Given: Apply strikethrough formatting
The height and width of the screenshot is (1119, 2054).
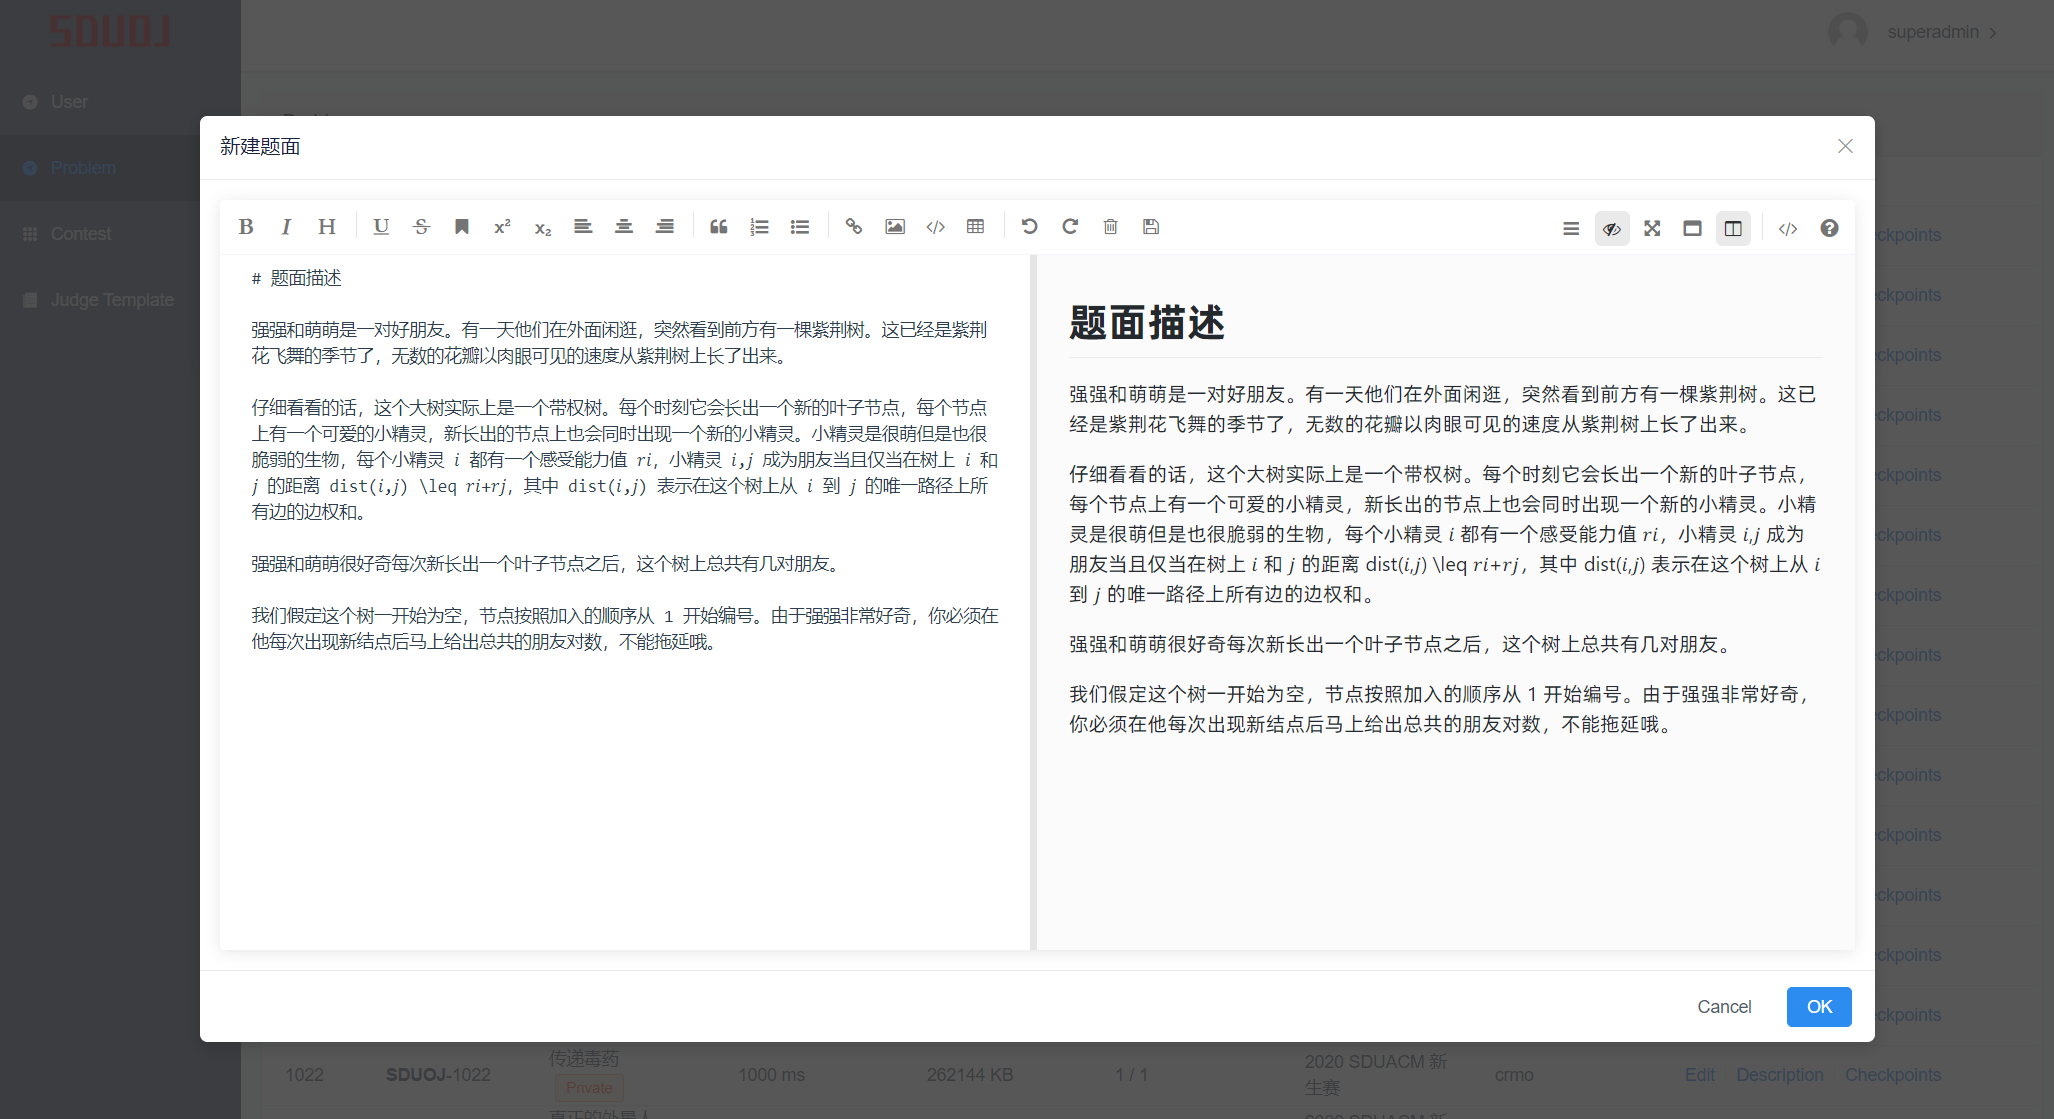Looking at the screenshot, I should (421, 227).
